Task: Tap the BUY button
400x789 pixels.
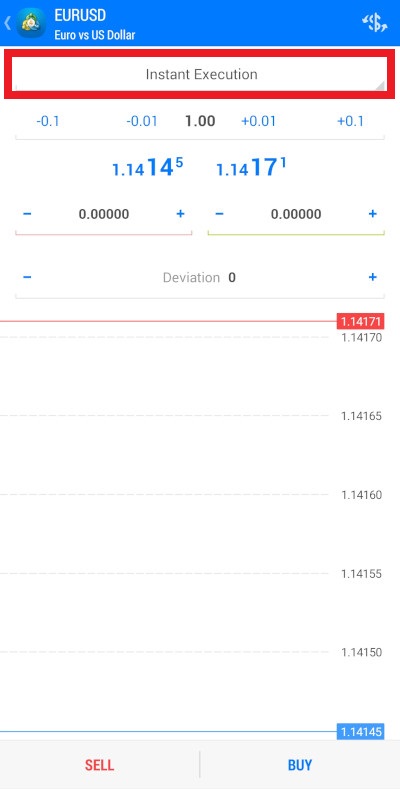Action: (x=300, y=765)
